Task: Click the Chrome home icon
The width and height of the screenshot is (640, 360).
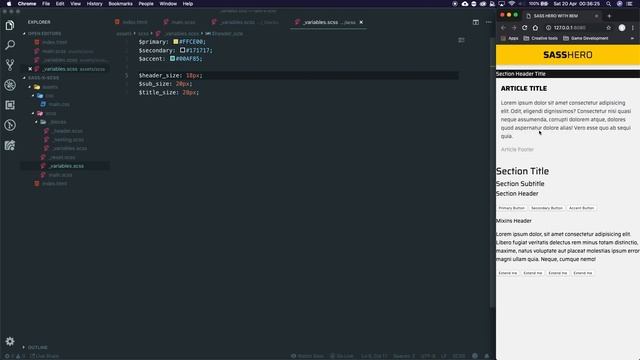Action: click(x=535, y=28)
